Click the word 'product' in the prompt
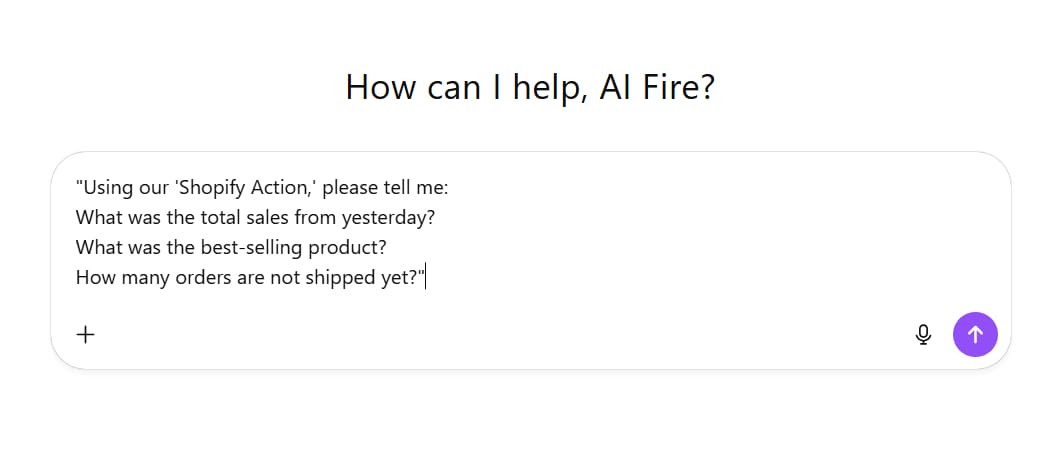 click(351, 247)
